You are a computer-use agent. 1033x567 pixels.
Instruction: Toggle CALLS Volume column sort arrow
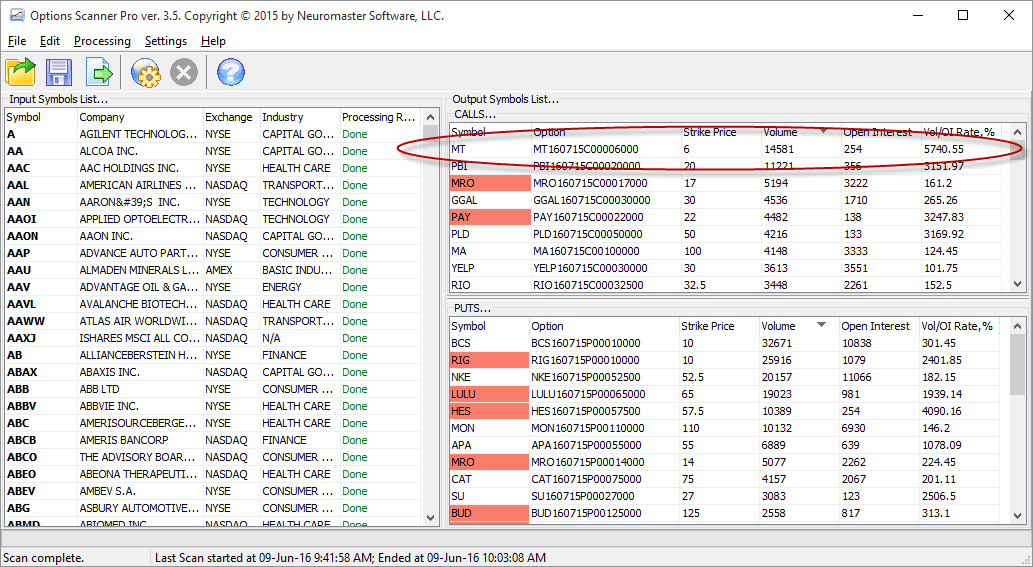coord(823,132)
